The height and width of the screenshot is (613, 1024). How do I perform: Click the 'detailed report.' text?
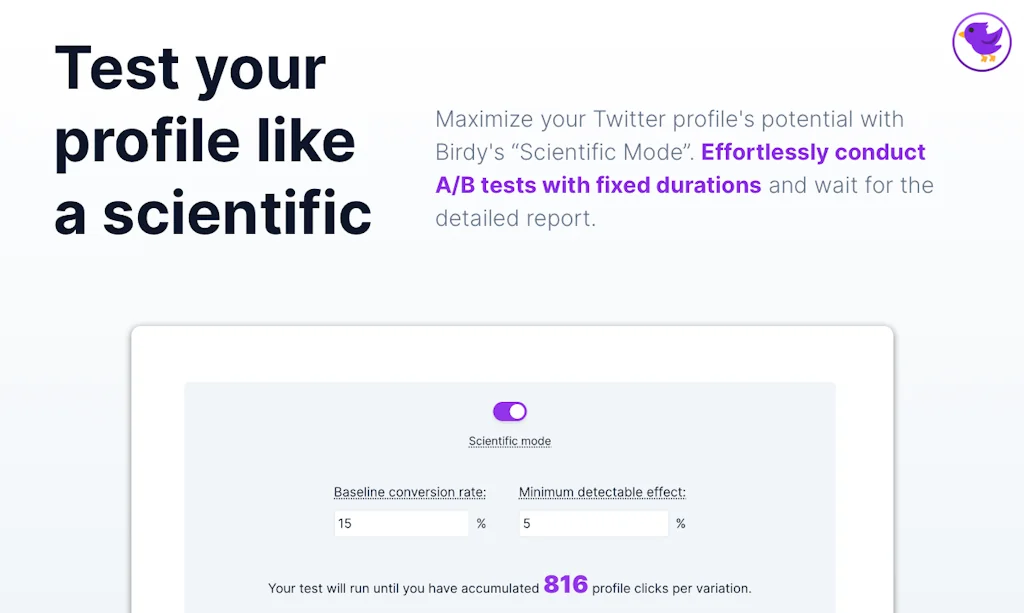(515, 217)
